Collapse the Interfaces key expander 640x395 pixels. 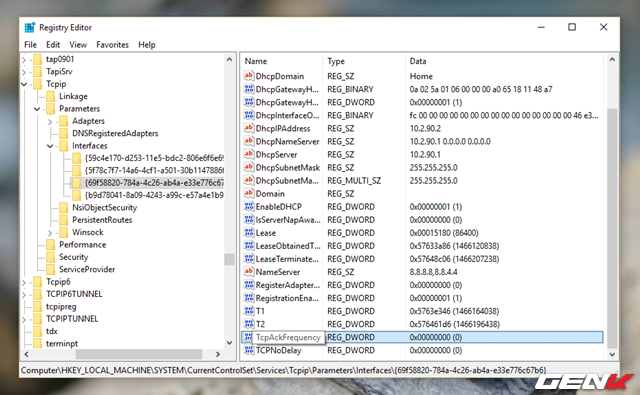click(x=50, y=146)
